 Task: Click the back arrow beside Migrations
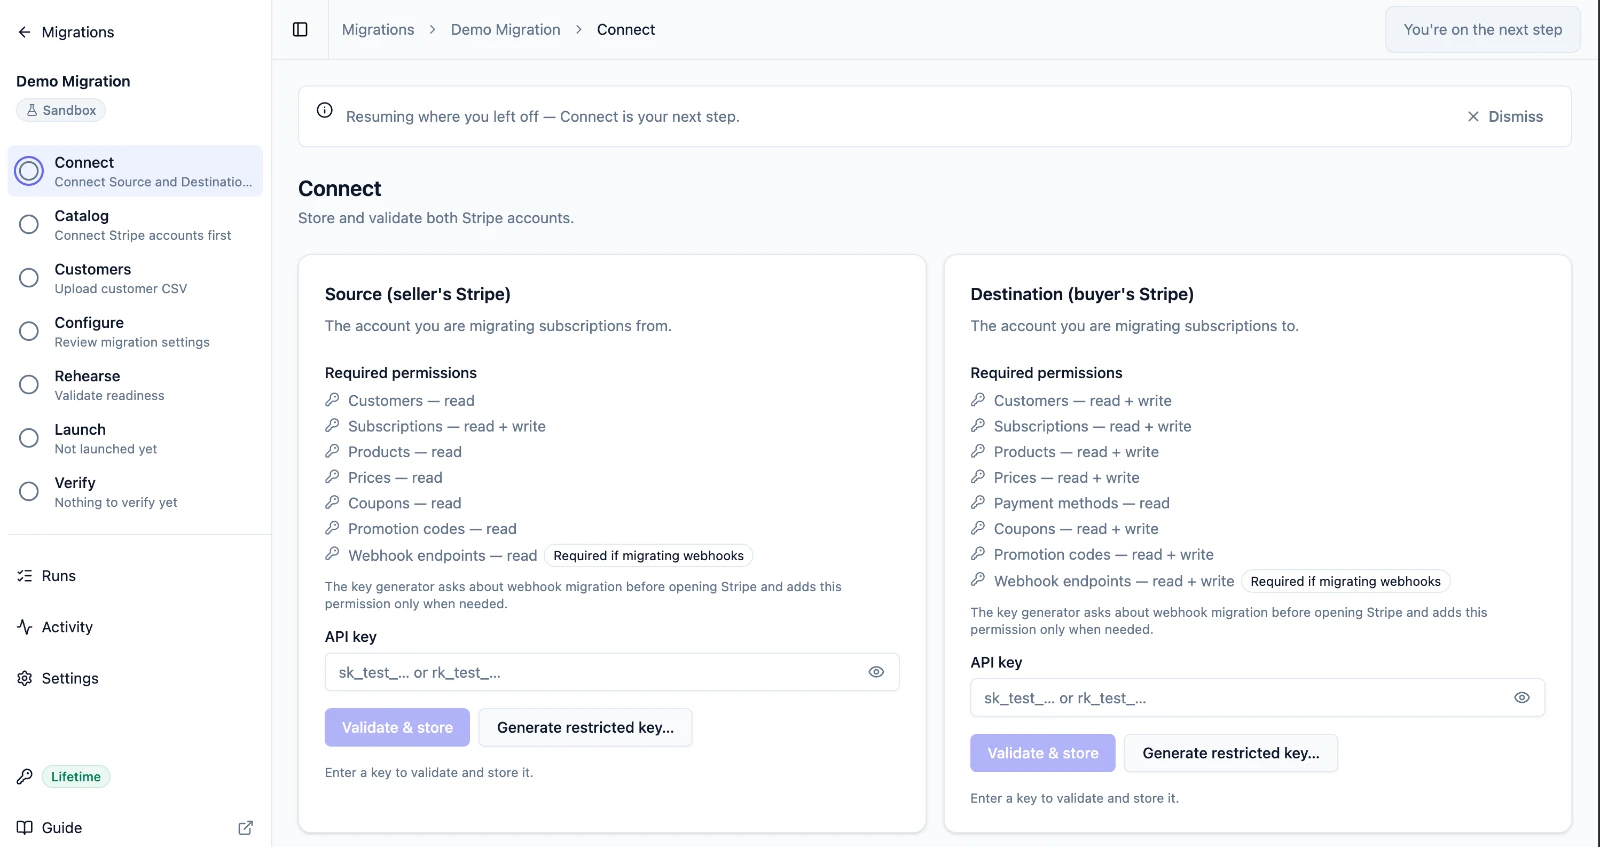coord(24,32)
